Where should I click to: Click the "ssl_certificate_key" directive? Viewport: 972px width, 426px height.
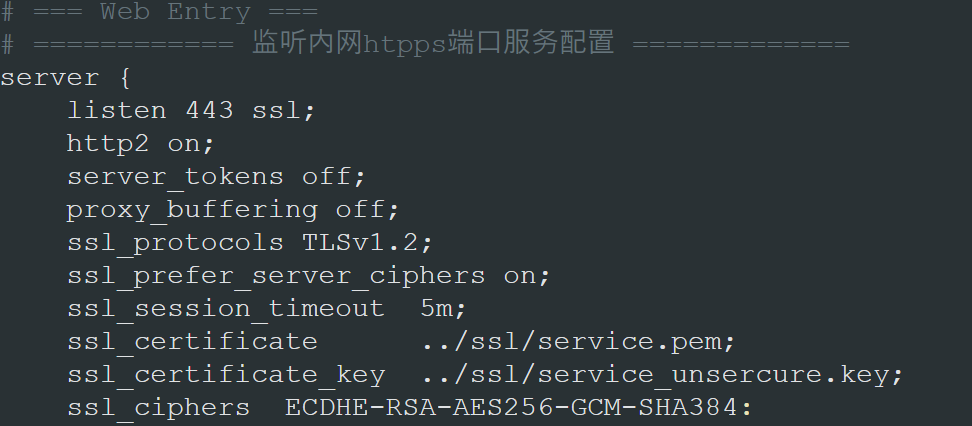click(x=225, y=374)
